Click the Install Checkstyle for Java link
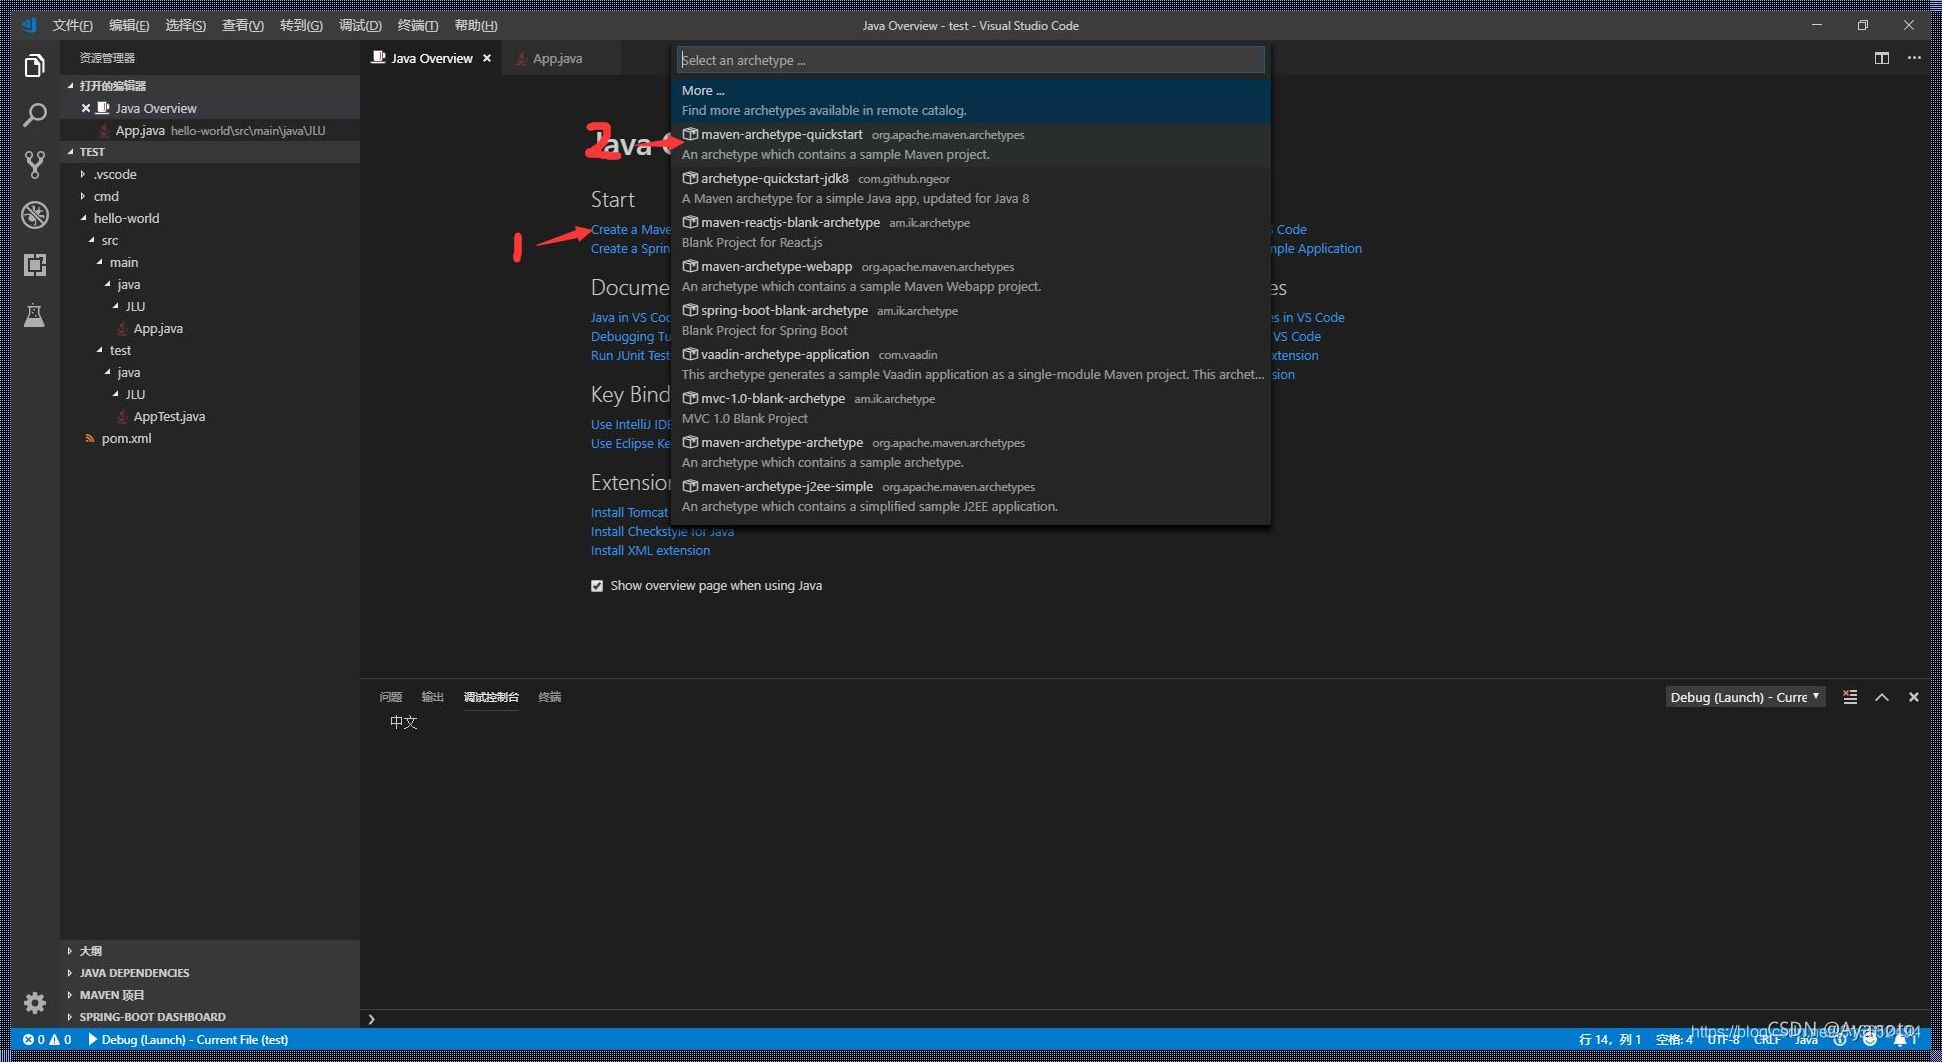Image resolution: width=1942 pixels, height=1062 pixels. pyautogui.click(x=662, y=531)
